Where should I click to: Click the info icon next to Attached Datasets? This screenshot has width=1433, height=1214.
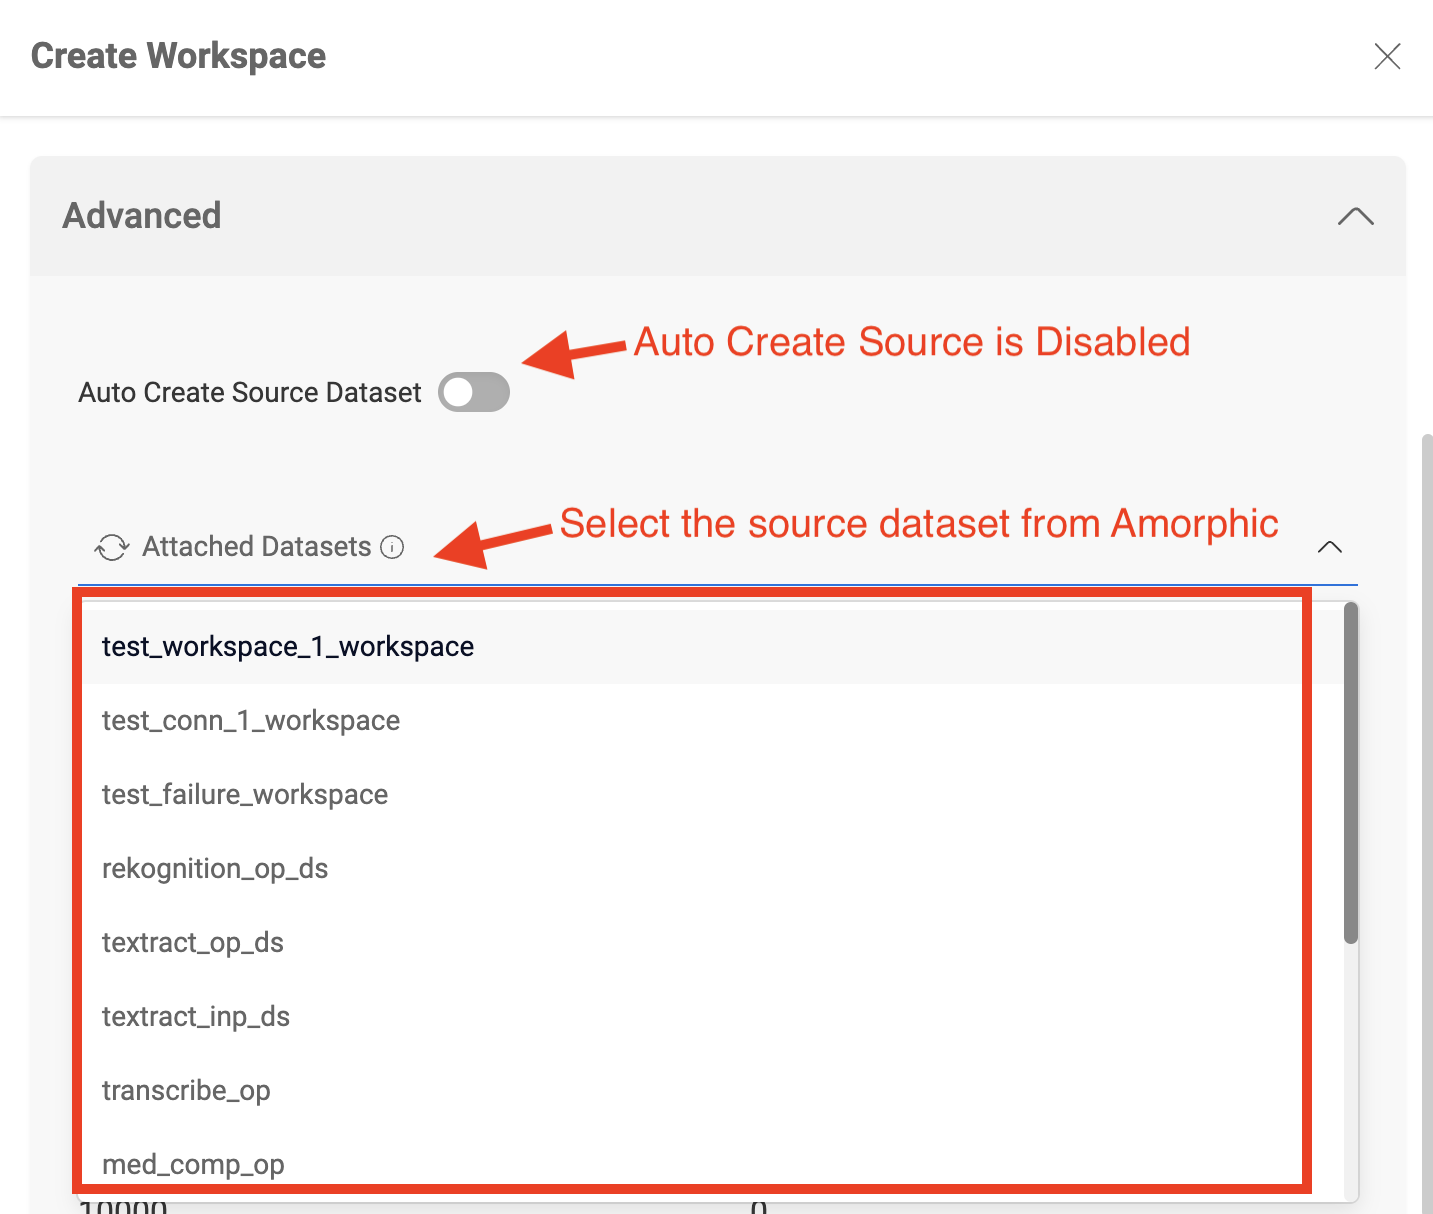(x=392, y=547)
